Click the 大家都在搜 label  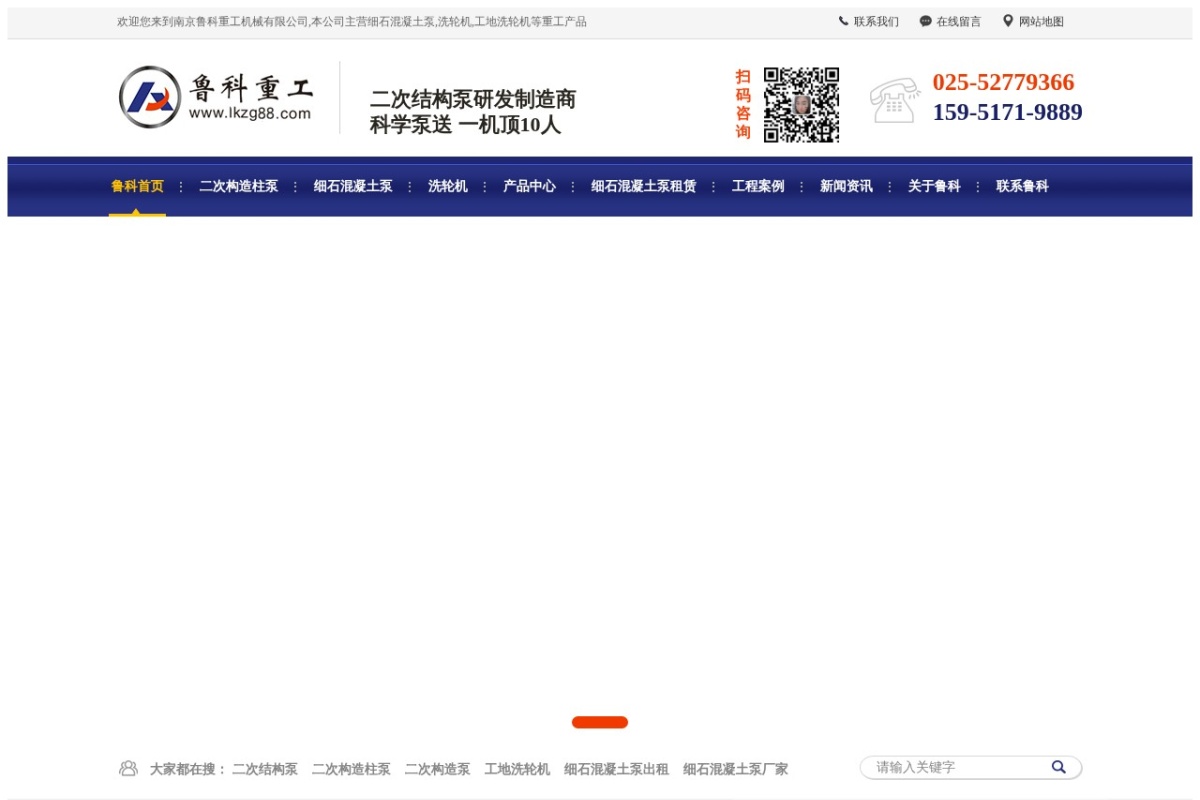click(188, 769)
